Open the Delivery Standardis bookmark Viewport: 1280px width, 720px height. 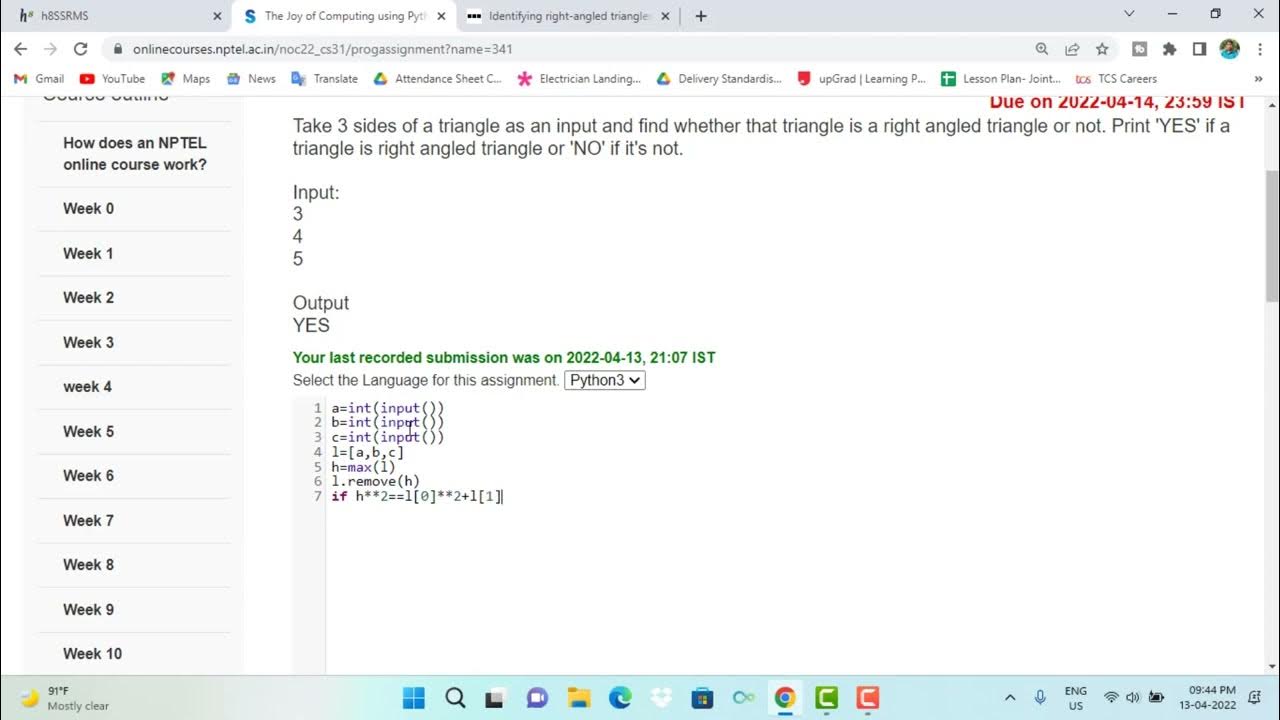[x=719, y=79]
